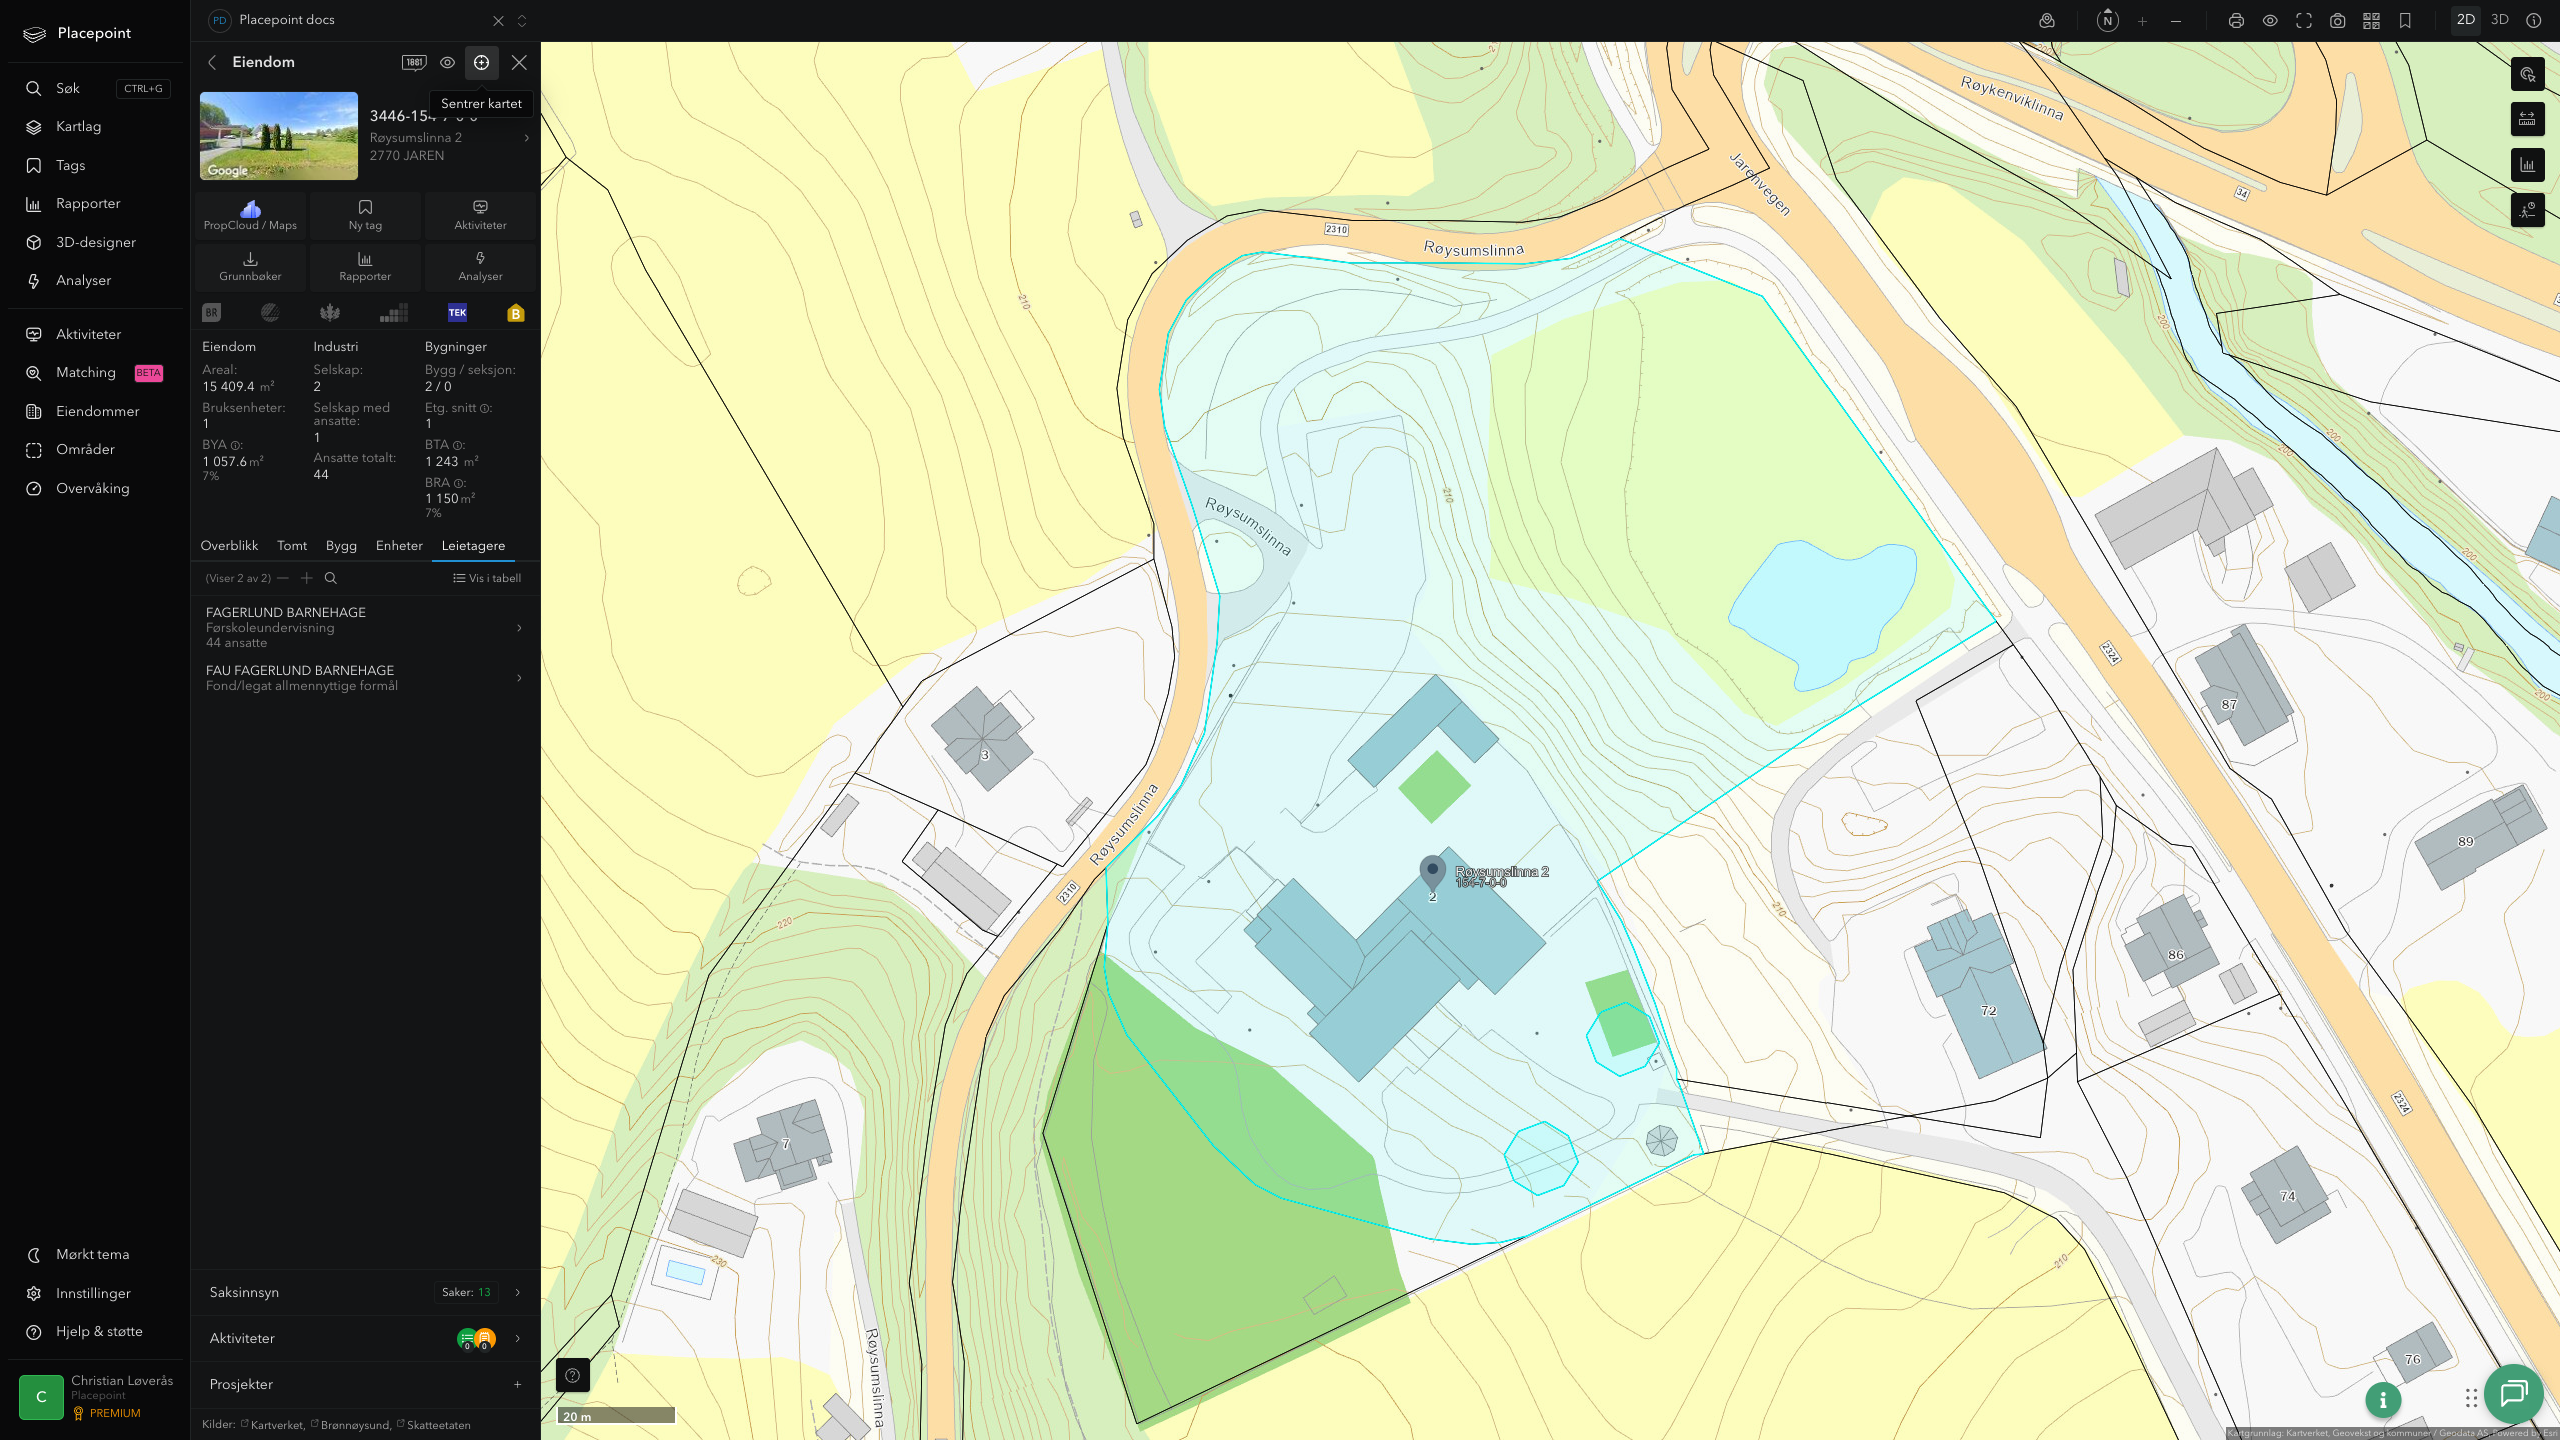
Task: Search tenants with the magnifier icon
Action: 331,578
